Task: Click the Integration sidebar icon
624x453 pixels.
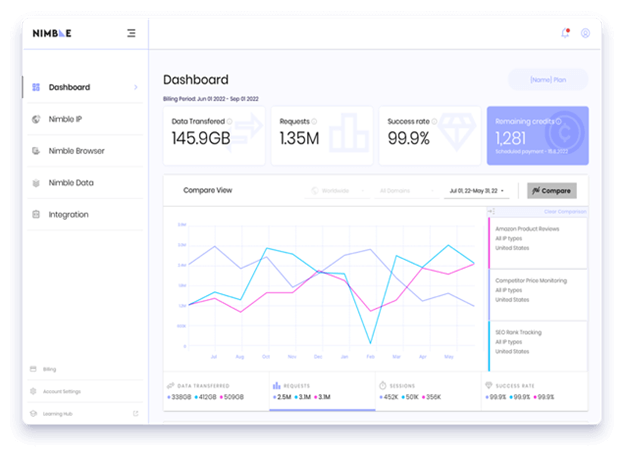Action: pyautogui.click(x=37, y=214)
